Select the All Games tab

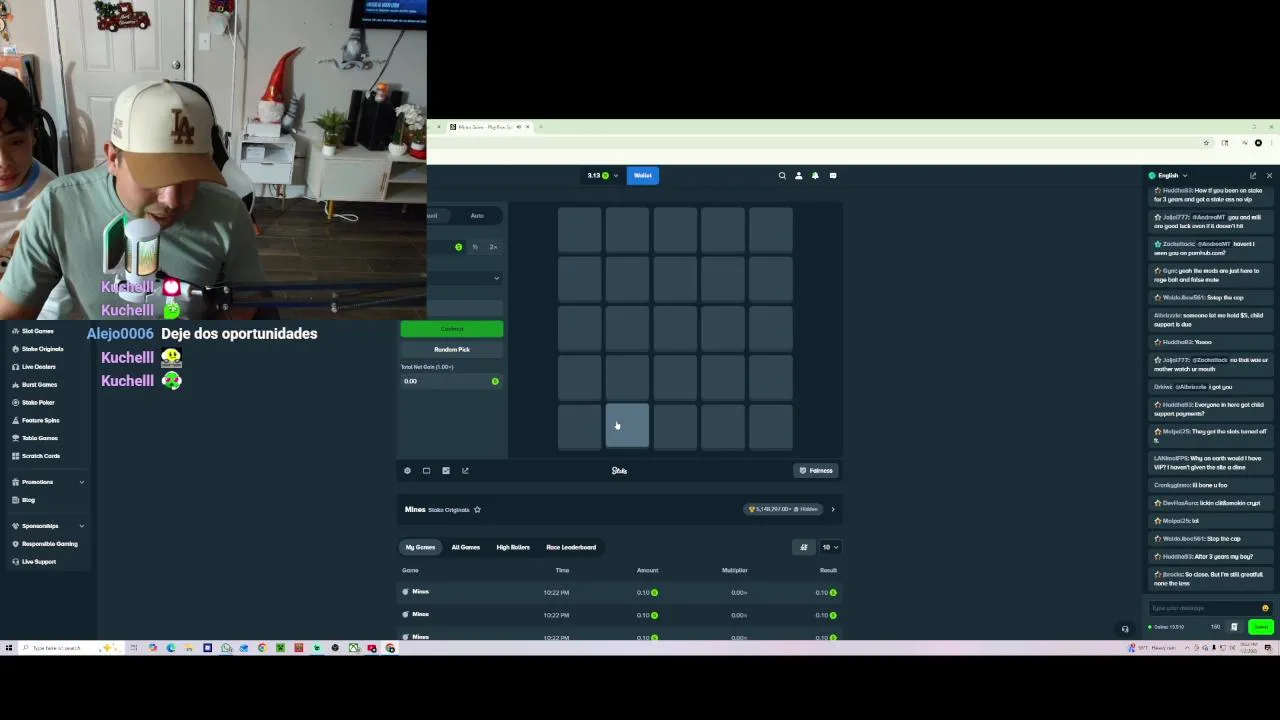(x=465, y=547)
